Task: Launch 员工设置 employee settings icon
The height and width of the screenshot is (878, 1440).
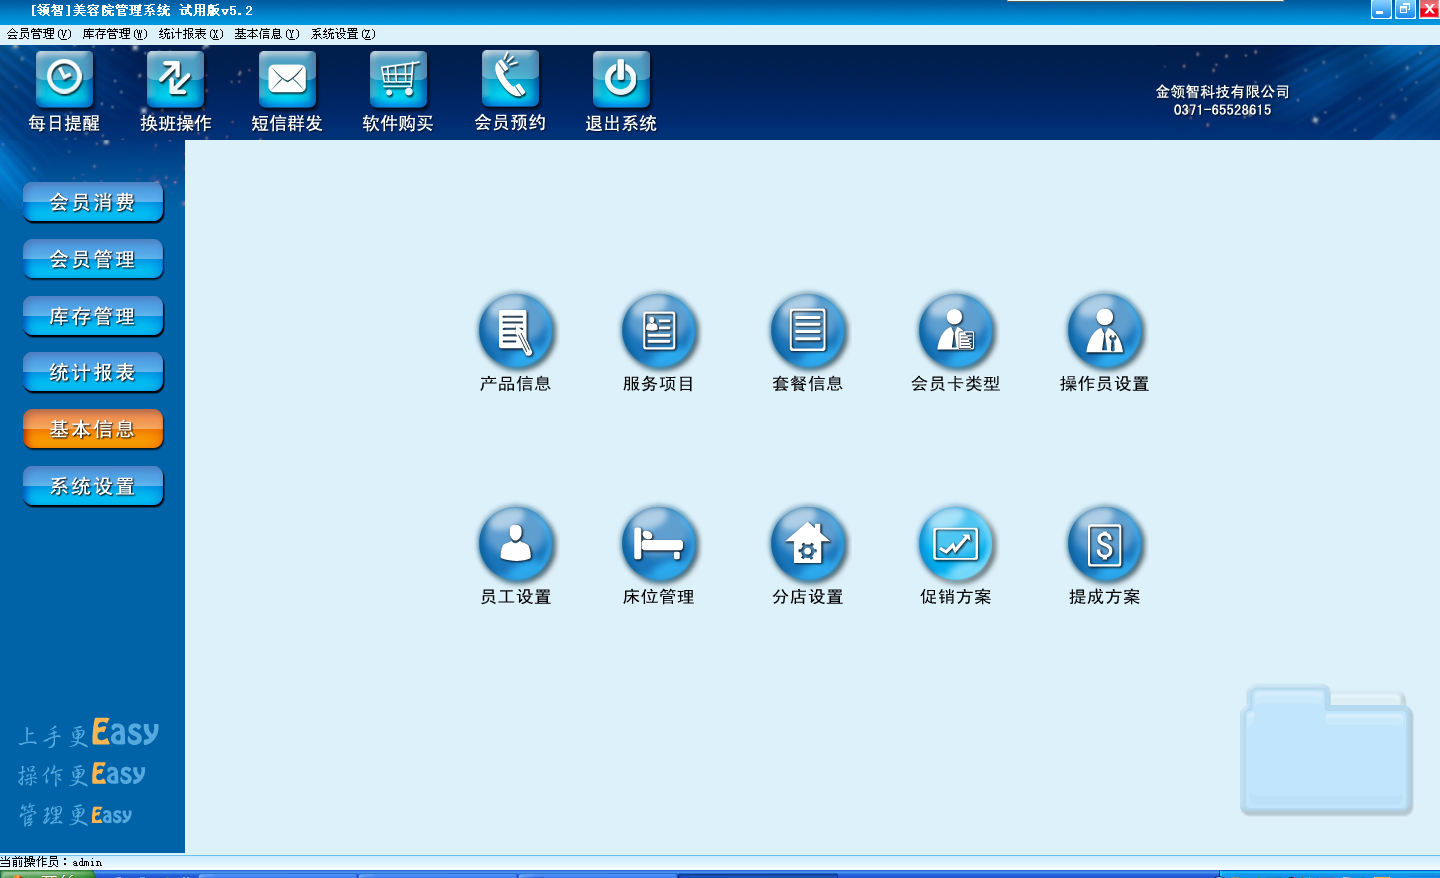Action: [516, 544]
